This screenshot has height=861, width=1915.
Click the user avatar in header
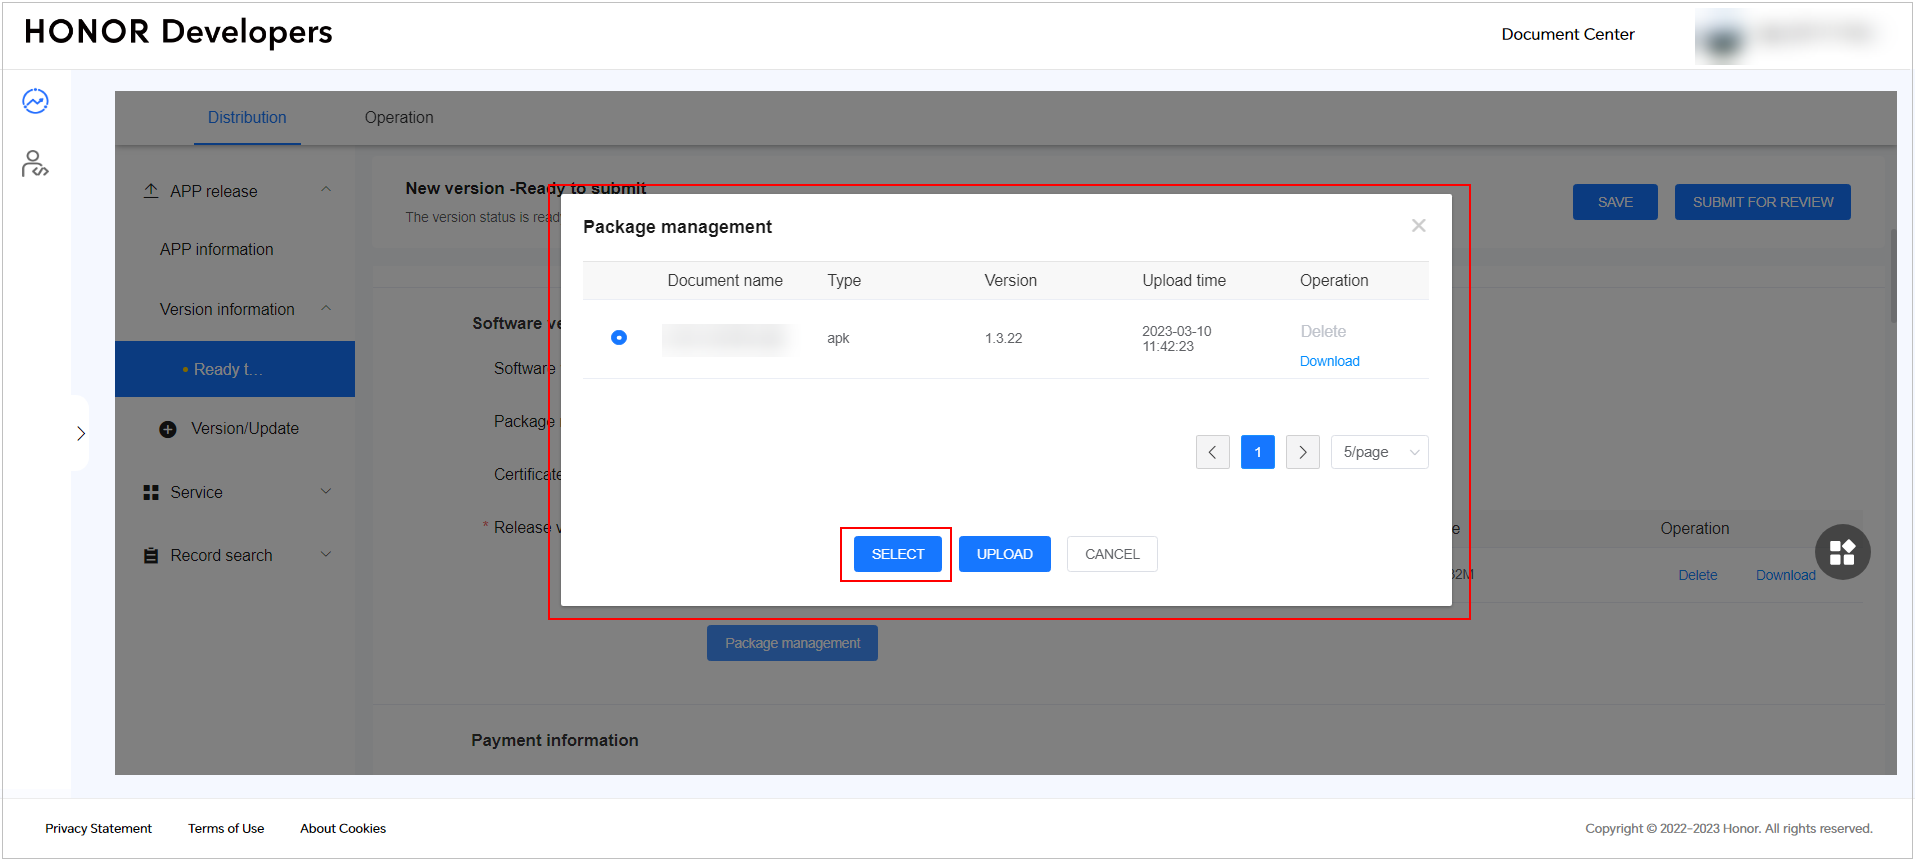[1723, 38]
